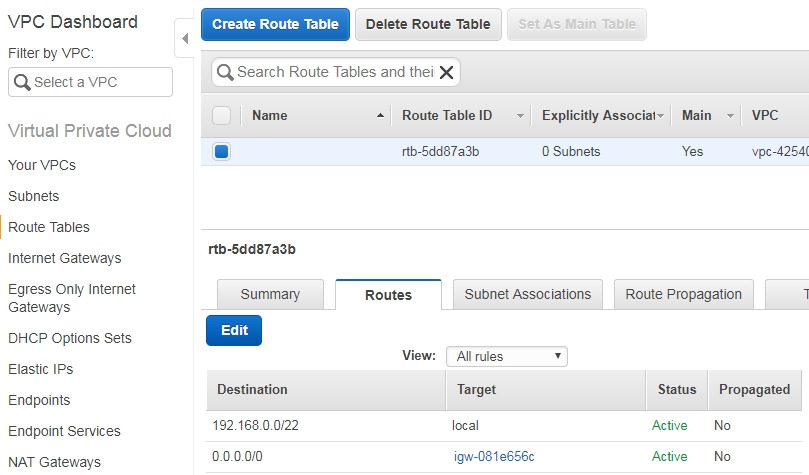
Task: Open the Route Table ID column dropdown
Action: (x=520, y=116)
